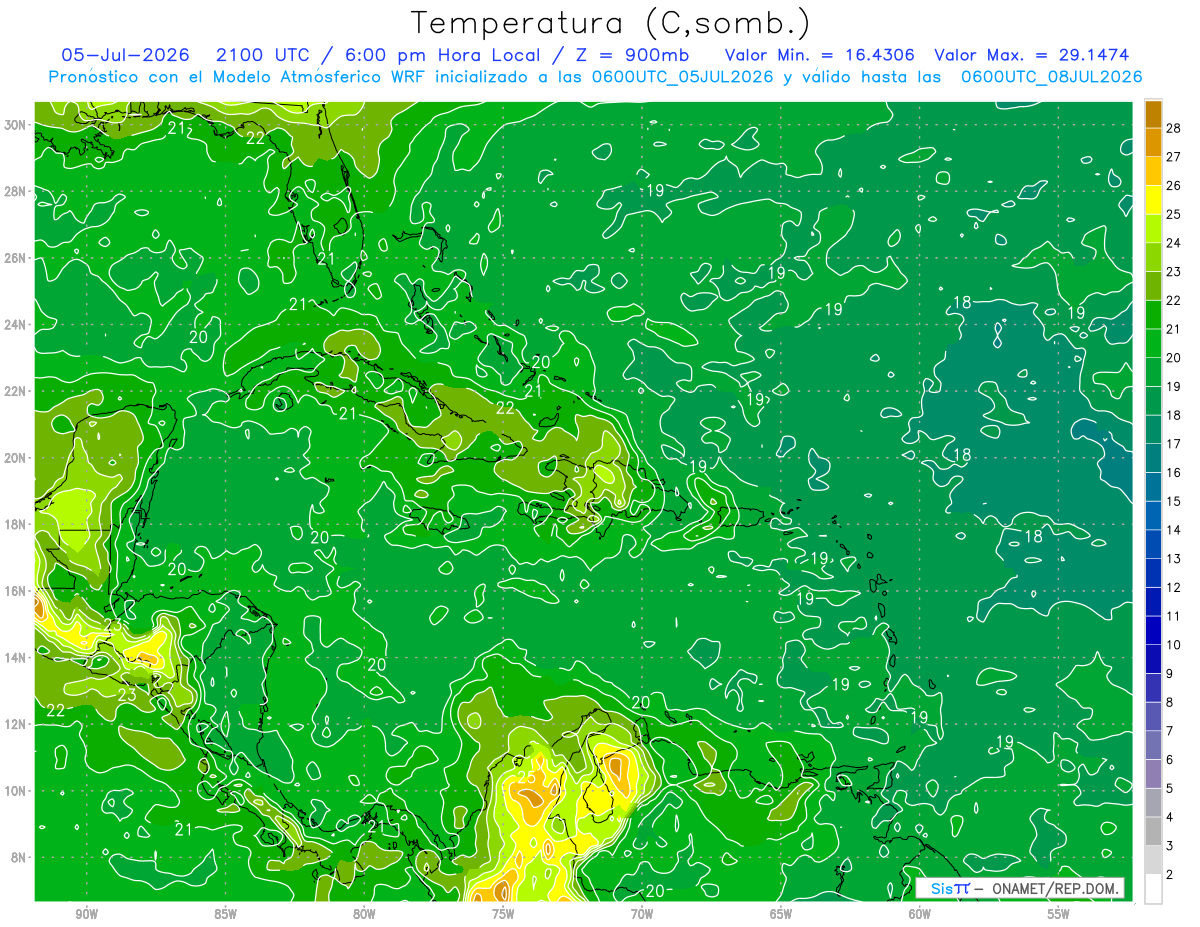Screen dimensions: 1200x927
Task: Click color scale value '11'
Action: (x=1174, y=616)
